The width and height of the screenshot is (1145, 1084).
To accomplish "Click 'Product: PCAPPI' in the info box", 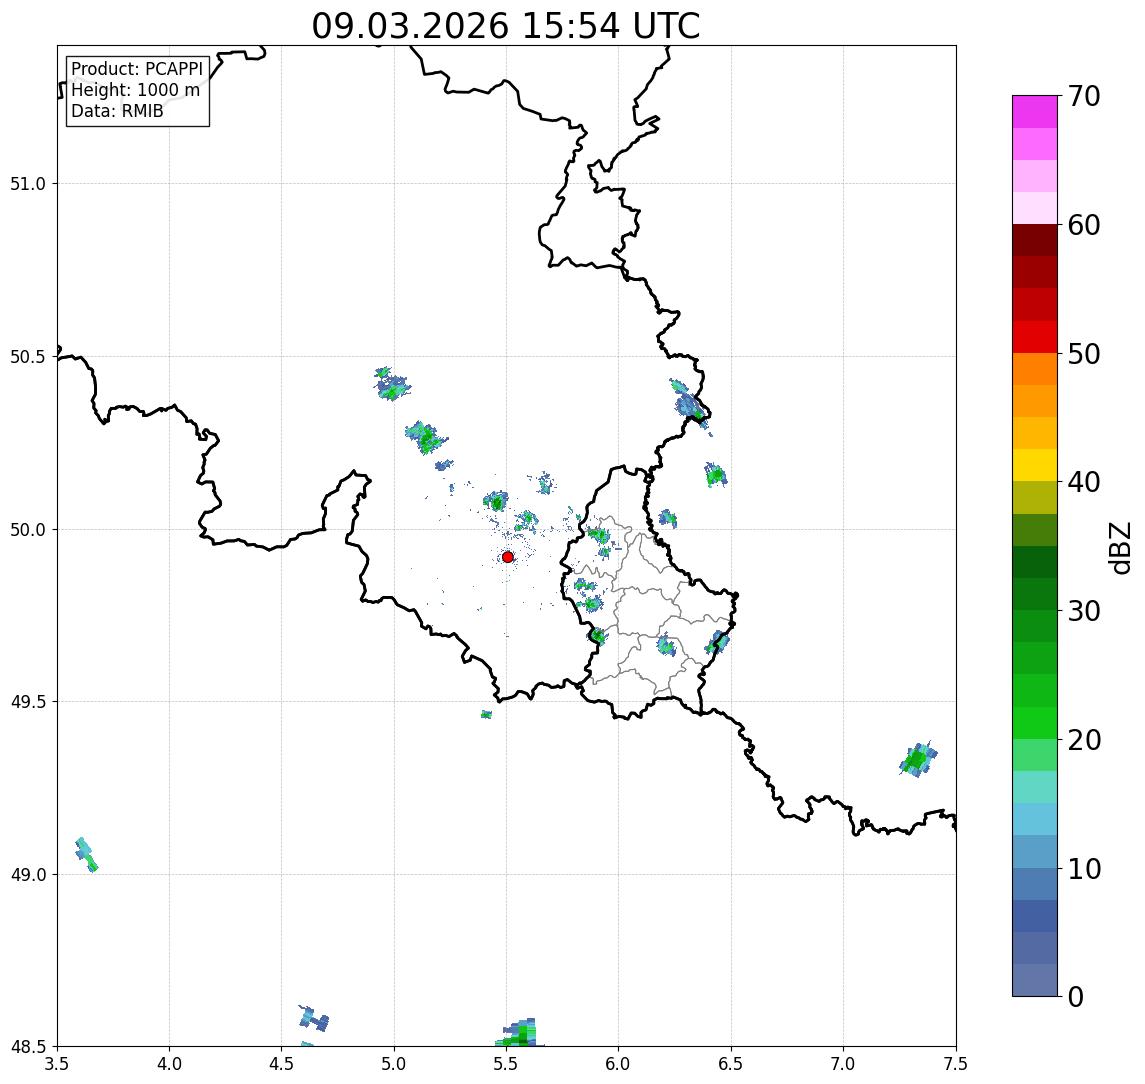I will click(x=137, y=69).
